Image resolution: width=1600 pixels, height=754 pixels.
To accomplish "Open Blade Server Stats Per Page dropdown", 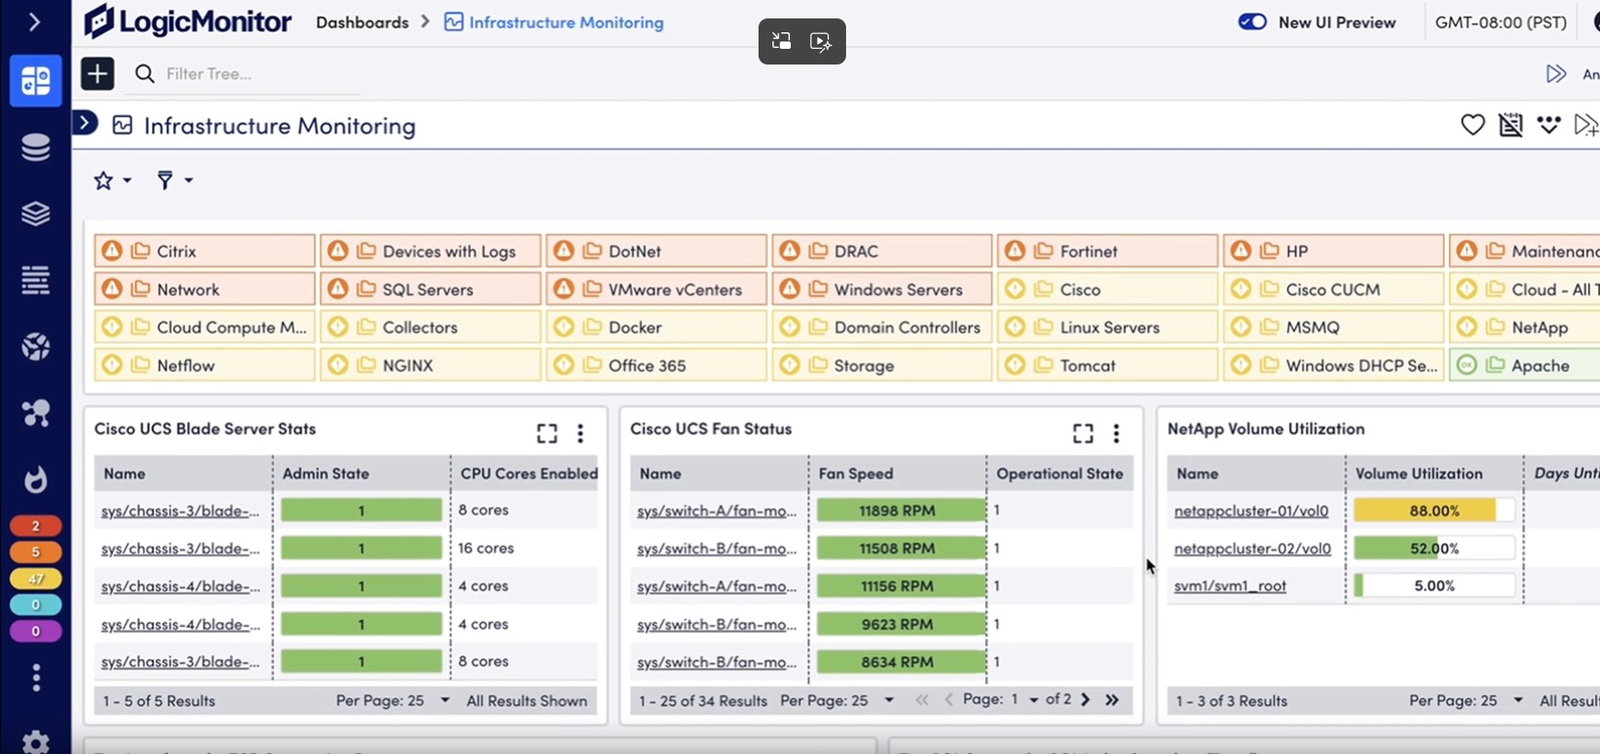I will [x=393, y=701].
